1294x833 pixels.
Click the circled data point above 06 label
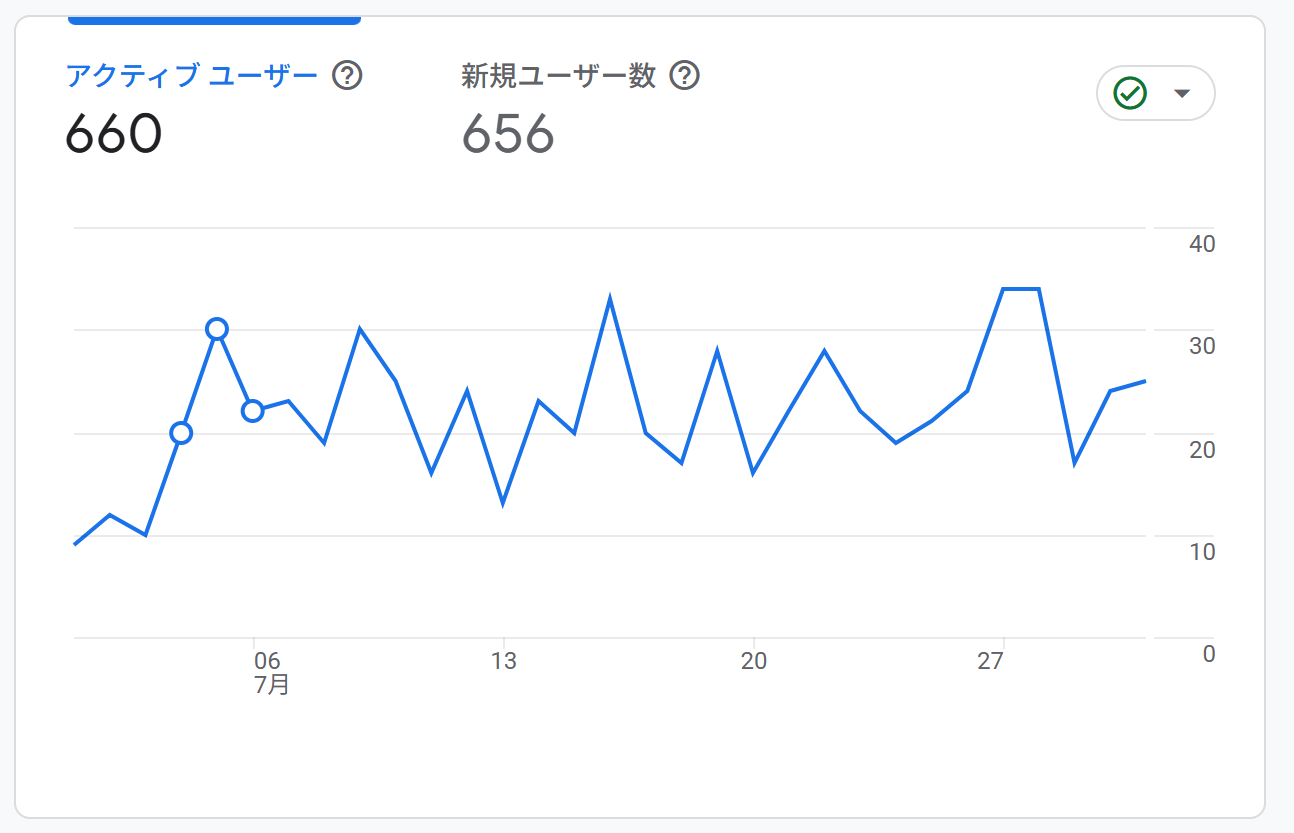click(253, 411)
